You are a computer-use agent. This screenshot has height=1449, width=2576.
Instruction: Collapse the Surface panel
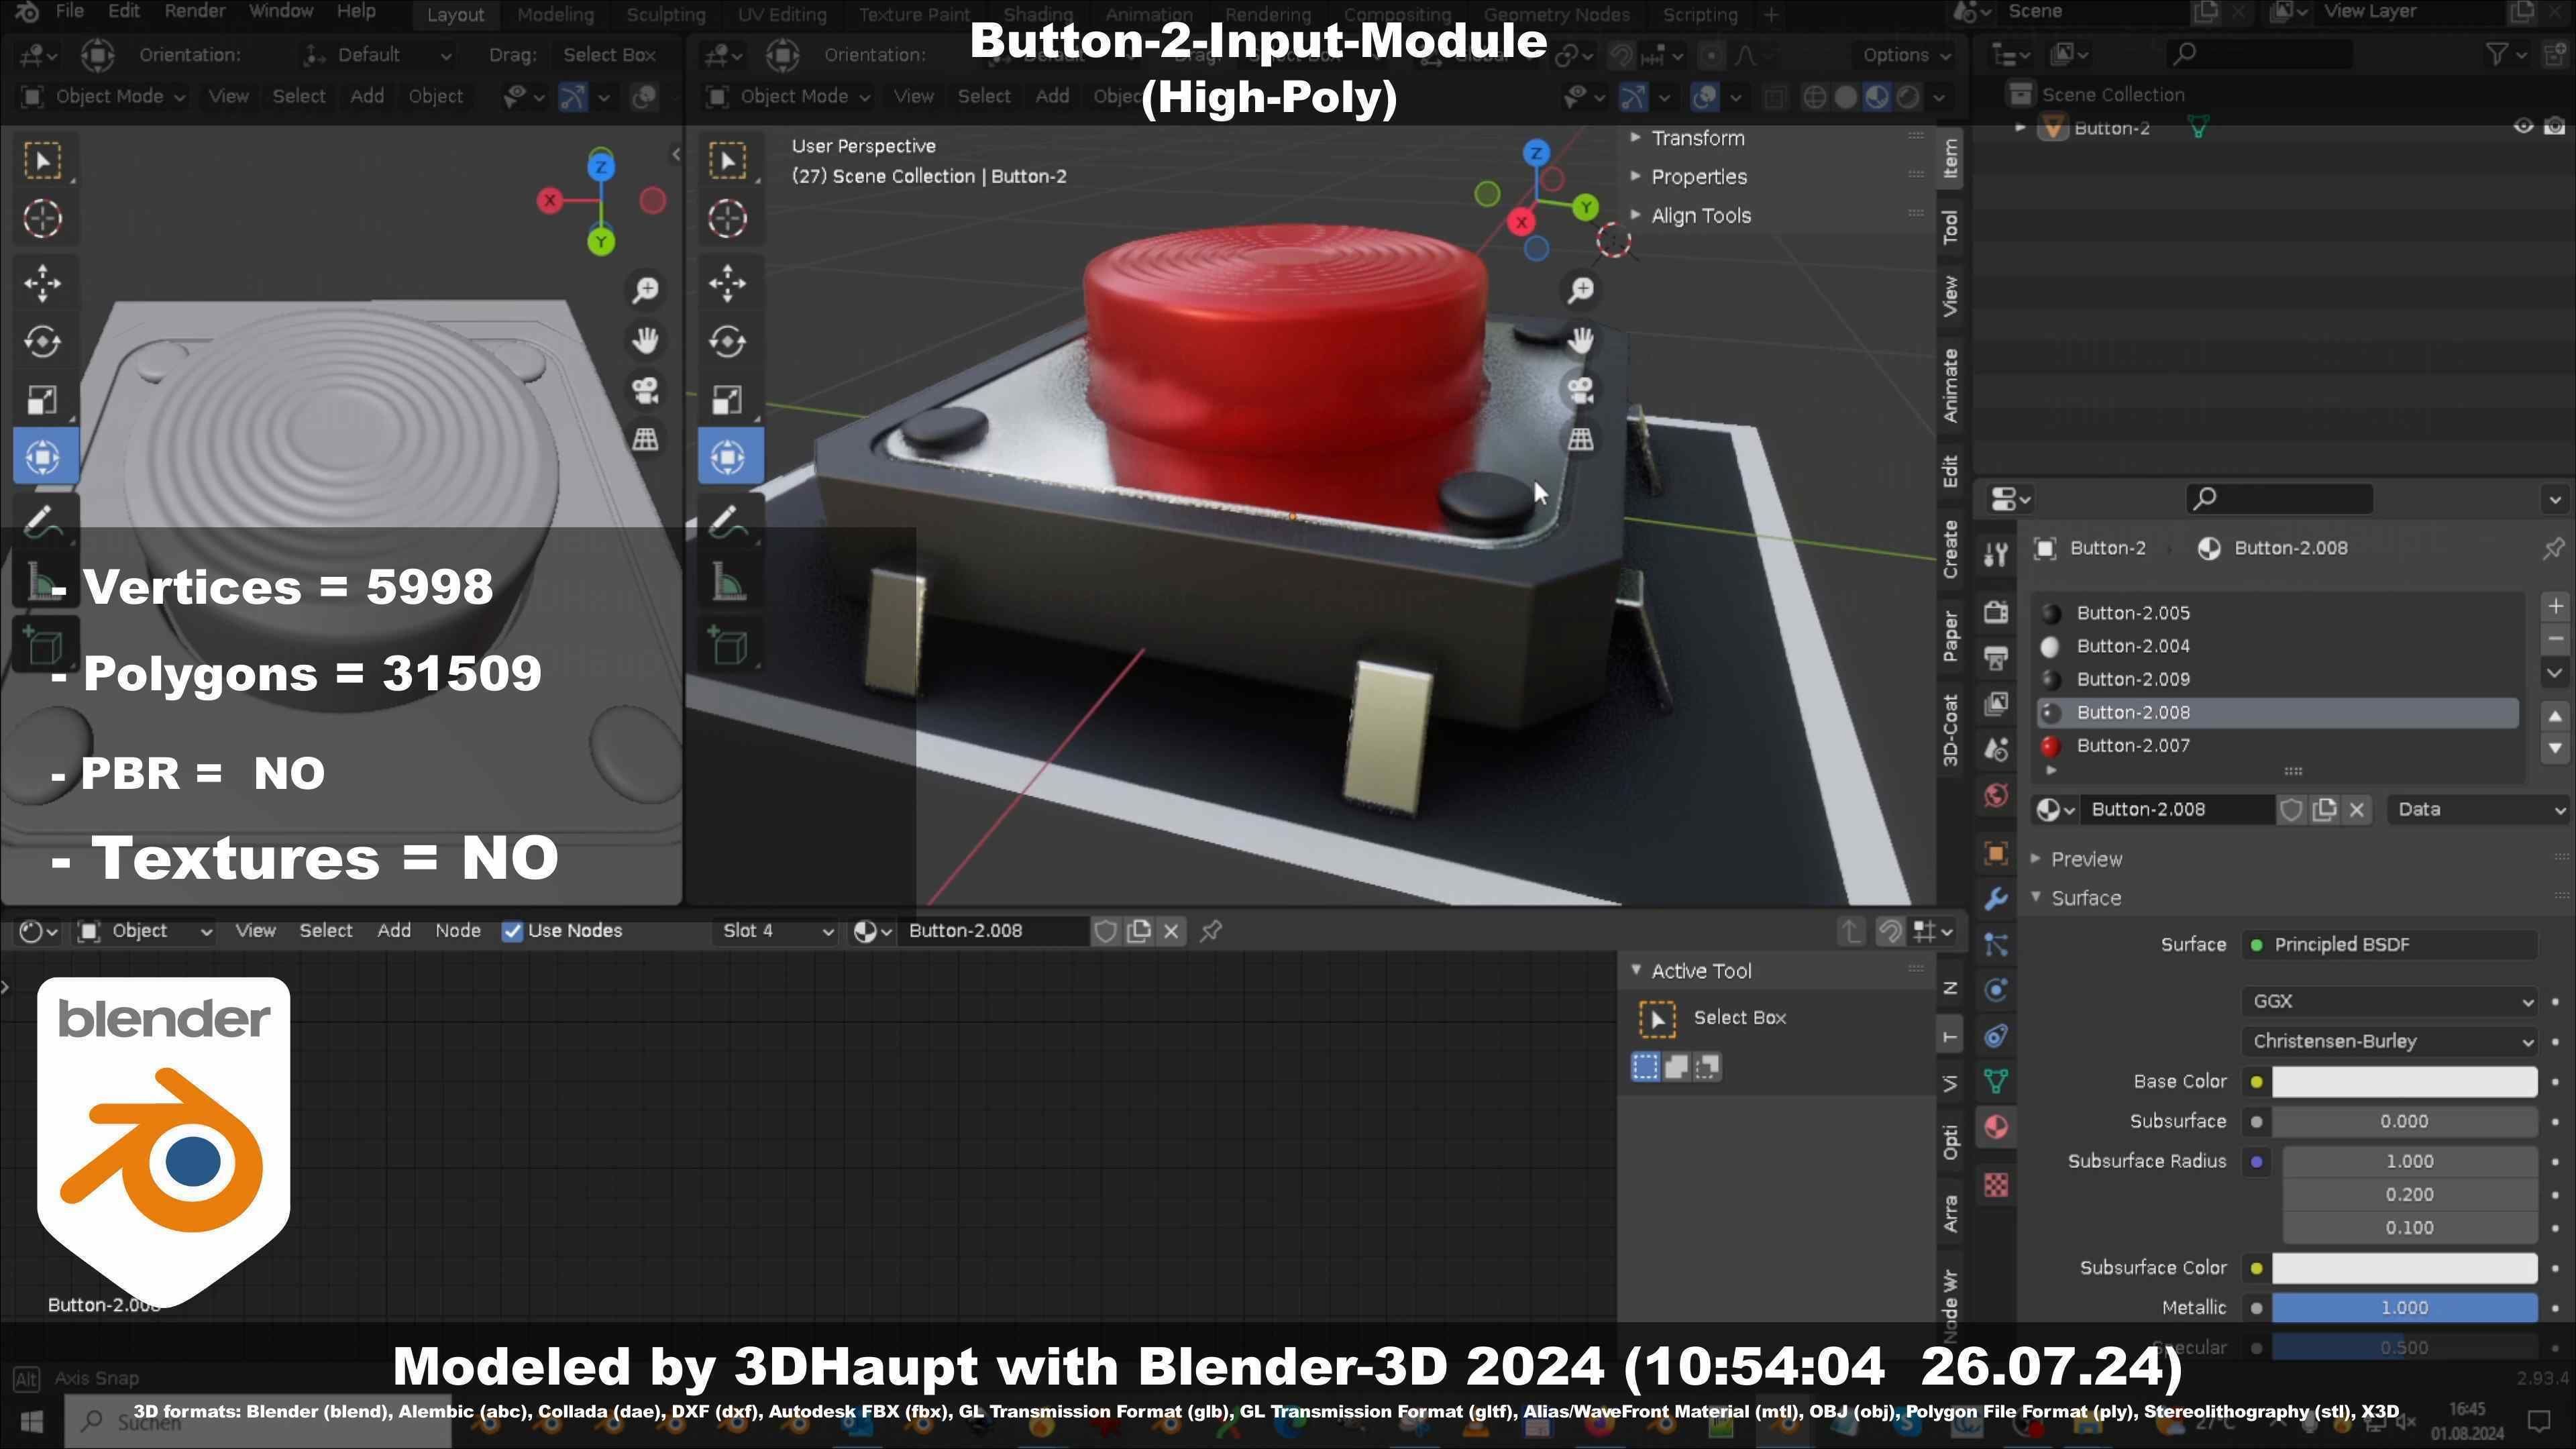pos(2085,898)
